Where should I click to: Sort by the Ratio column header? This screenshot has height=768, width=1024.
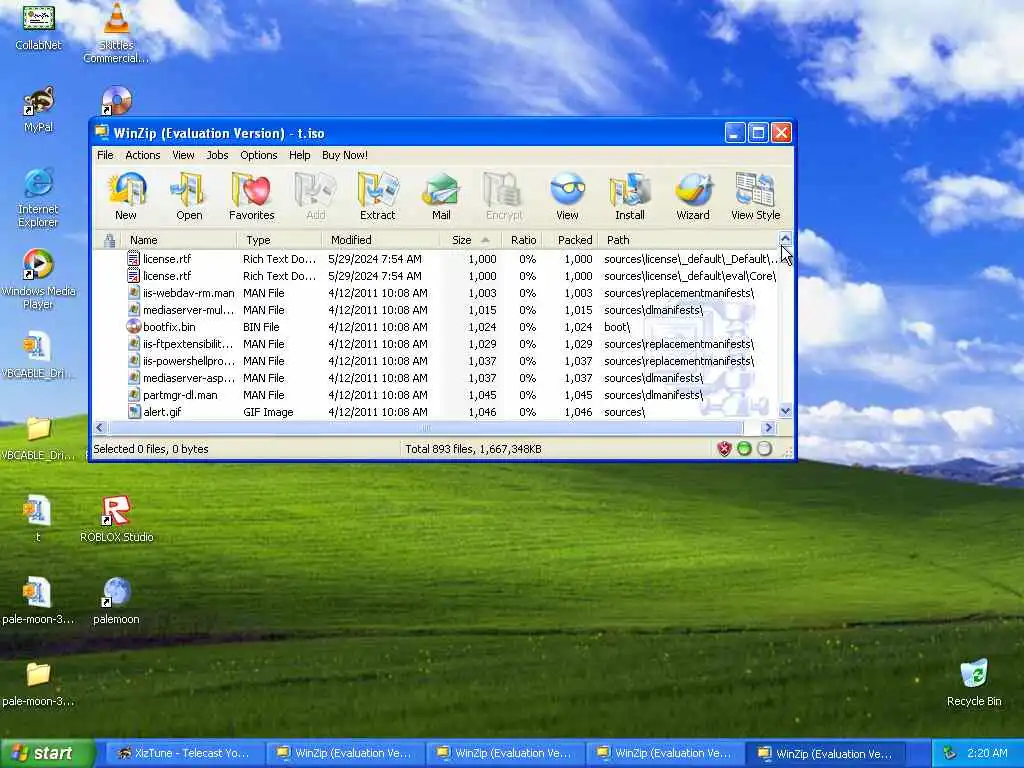[x=522, y=240]
